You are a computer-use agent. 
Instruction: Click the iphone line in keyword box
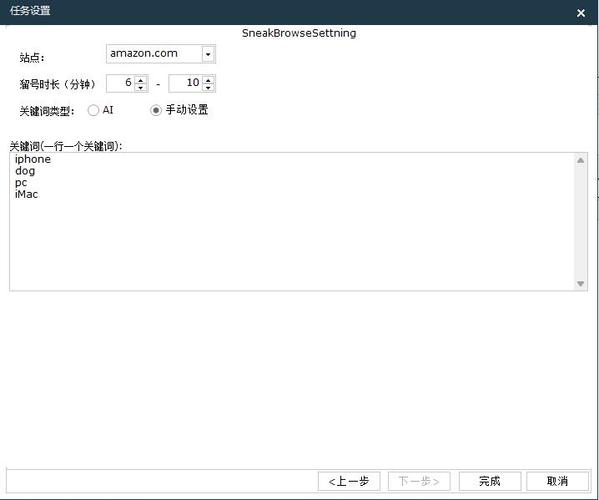33,159
